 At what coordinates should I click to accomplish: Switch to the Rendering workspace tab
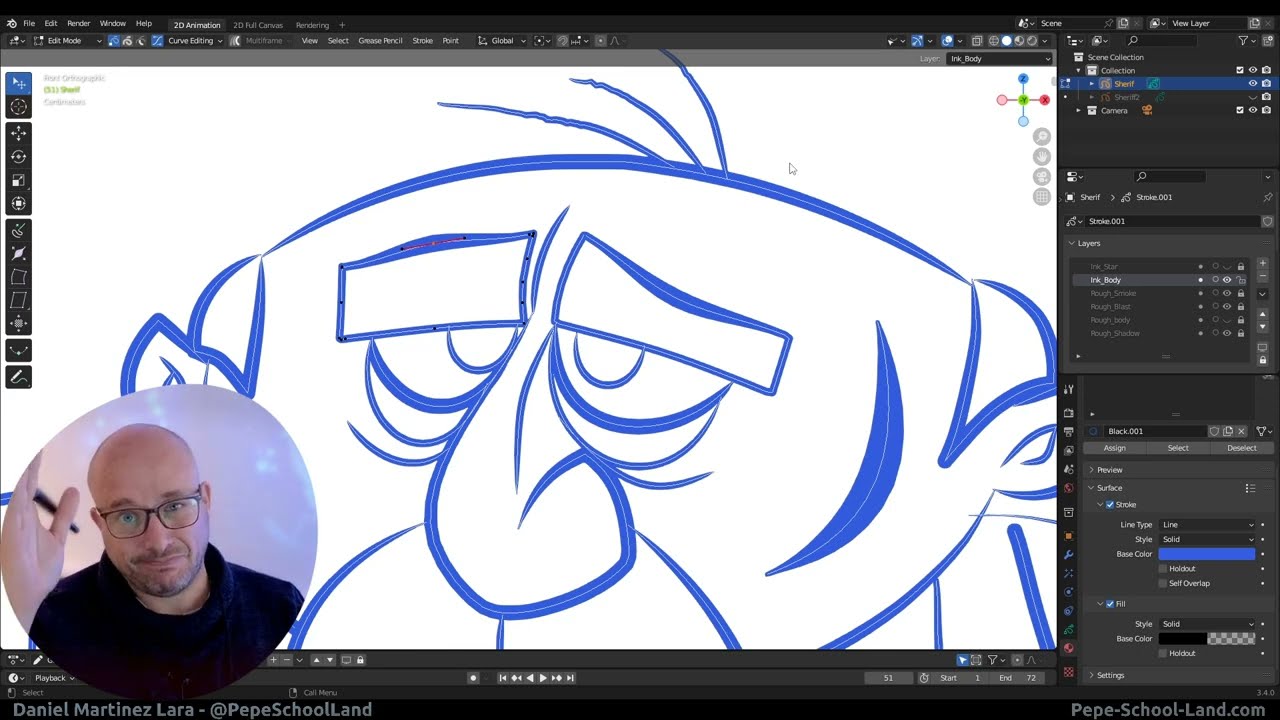coord(312,25)
